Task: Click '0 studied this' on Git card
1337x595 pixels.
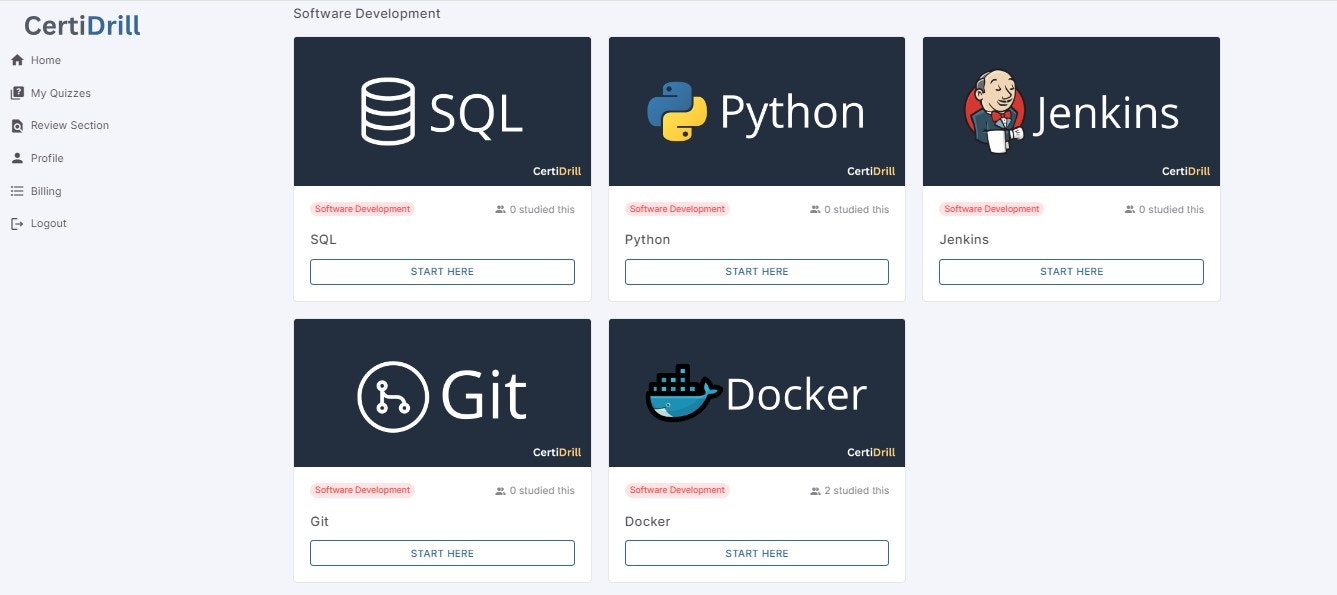Action: [542, 491]
